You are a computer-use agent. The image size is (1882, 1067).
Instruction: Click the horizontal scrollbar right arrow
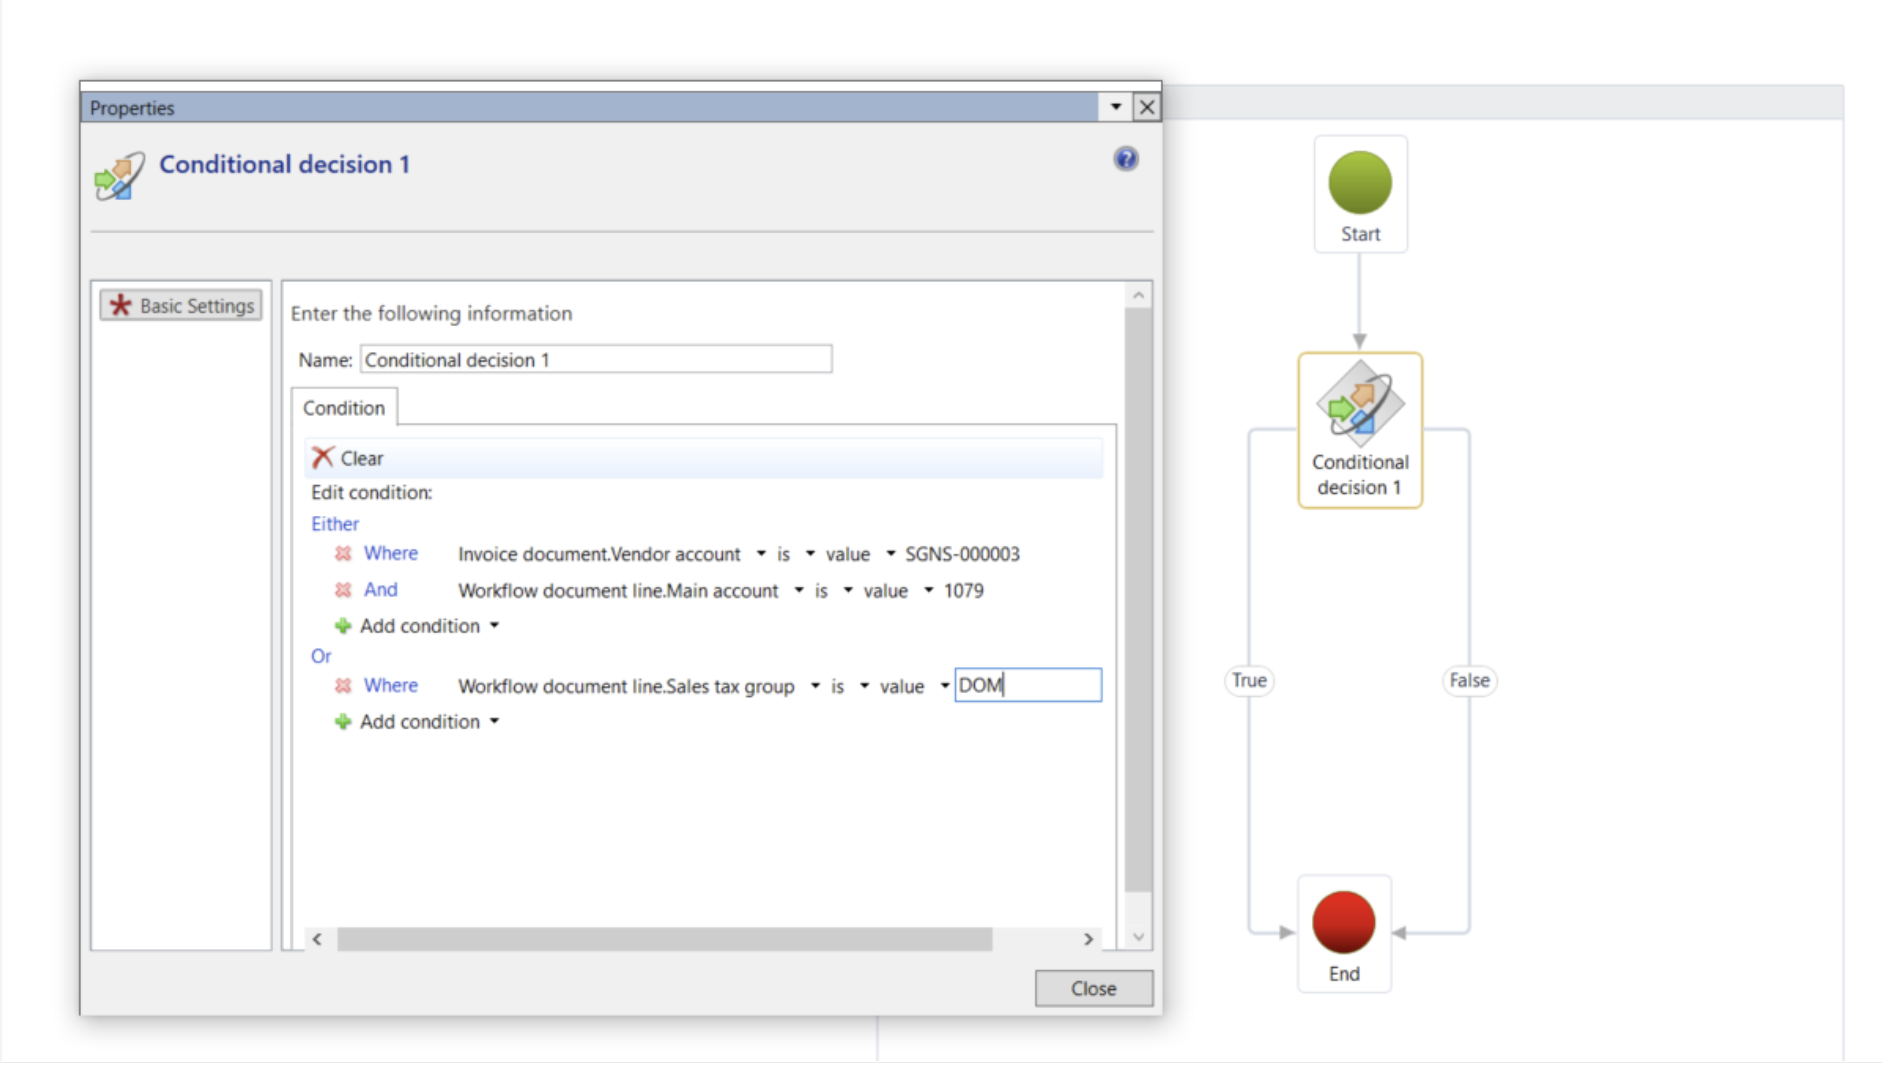1088,939
